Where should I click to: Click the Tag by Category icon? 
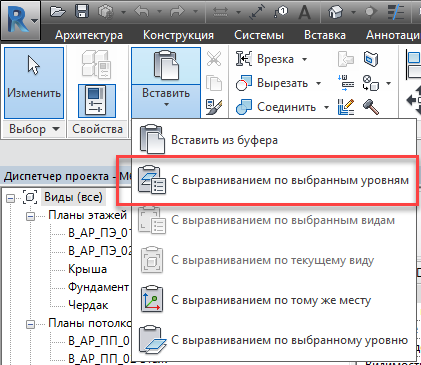(281, 12)
